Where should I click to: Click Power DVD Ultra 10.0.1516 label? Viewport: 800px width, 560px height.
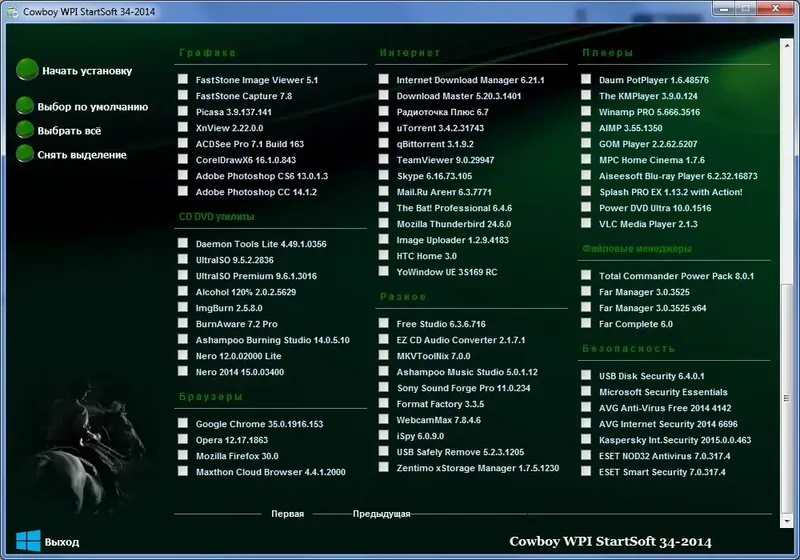tap(655, 208)
